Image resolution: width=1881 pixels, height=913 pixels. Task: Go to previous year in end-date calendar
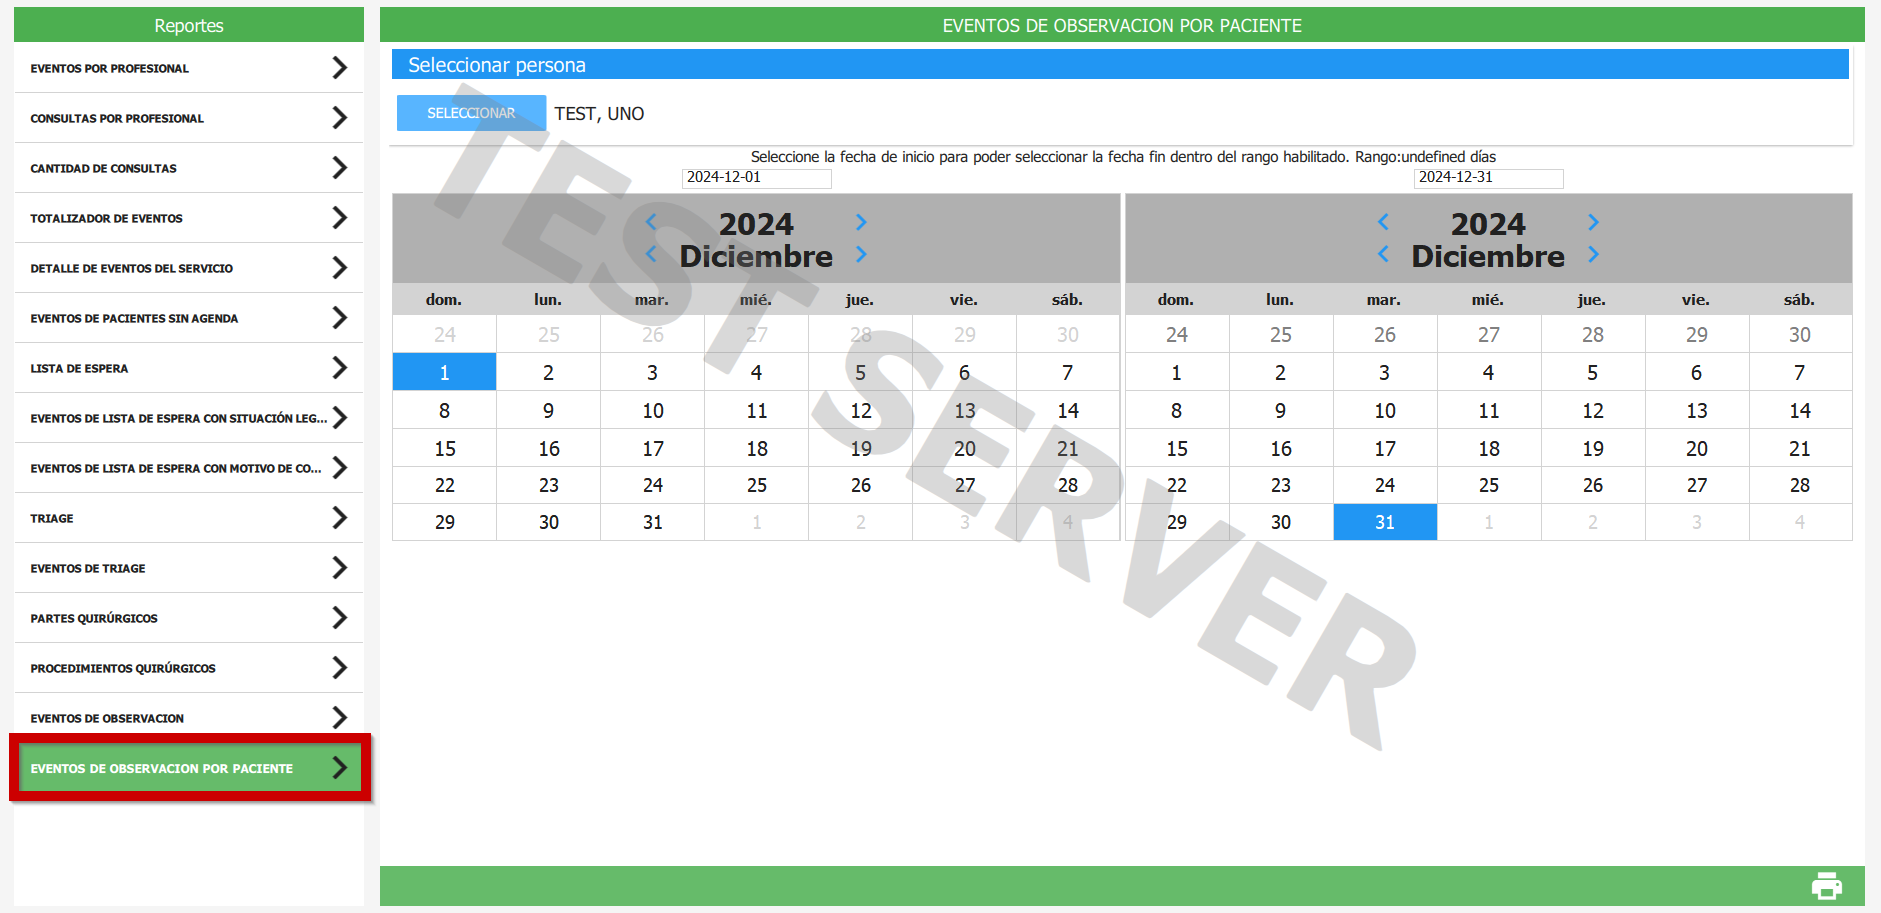pos(1383,222)
